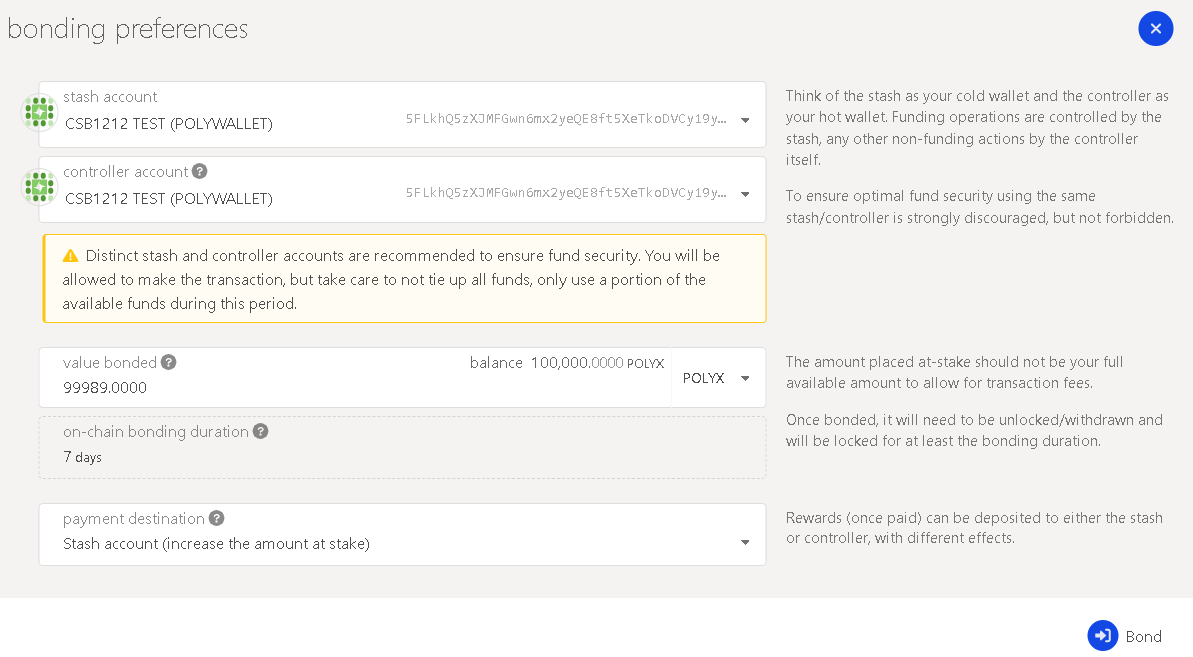Expand the stash account dropdown arrow
The height and width of the screenshot is (657, 1193).
click(x=746, y=120)
